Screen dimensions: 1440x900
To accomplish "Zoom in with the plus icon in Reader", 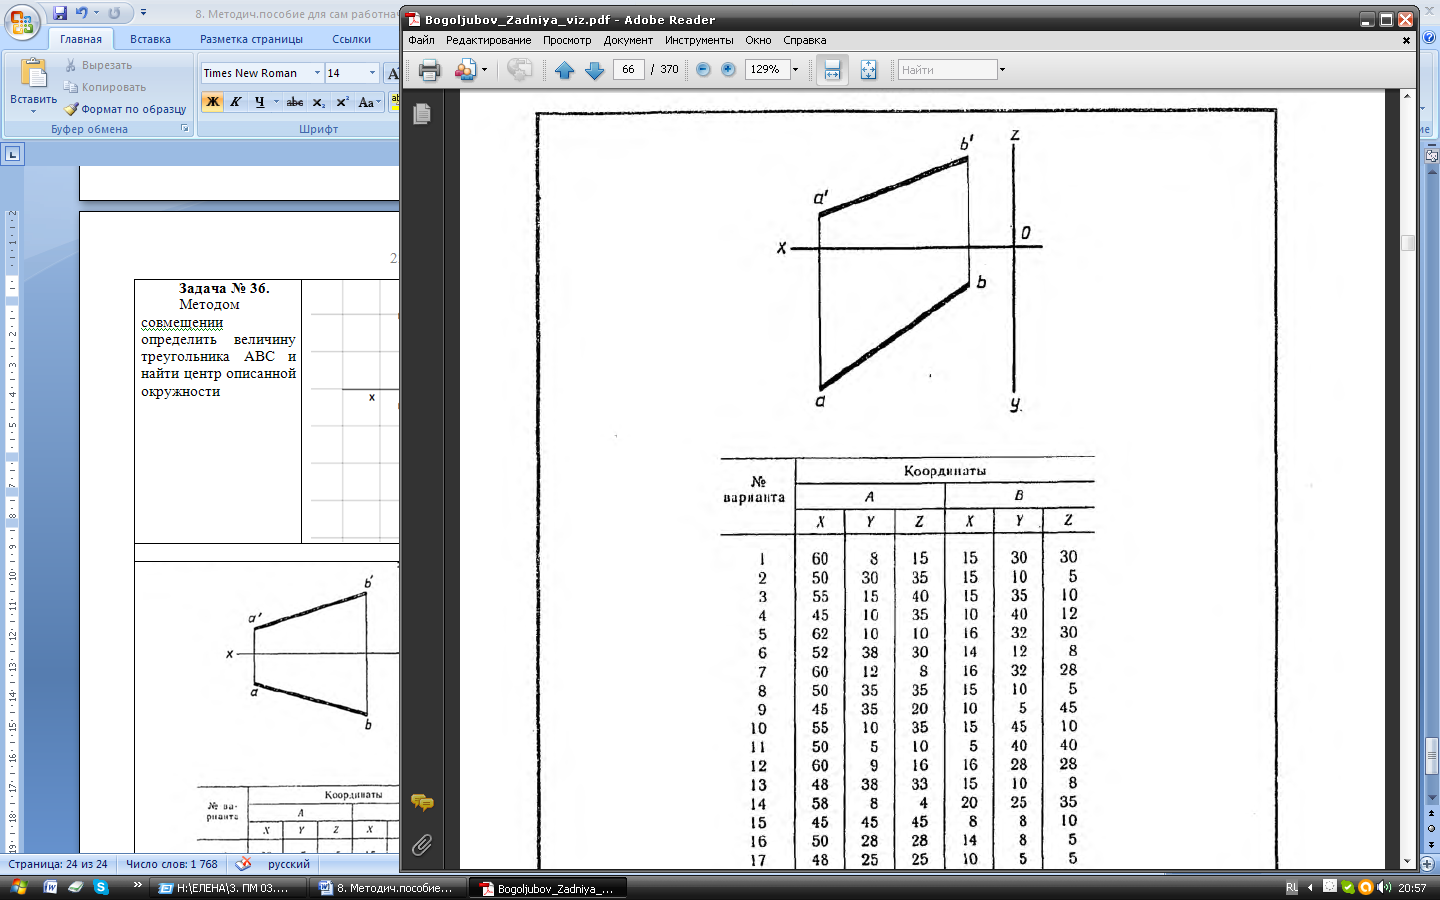I will [728, 70].
